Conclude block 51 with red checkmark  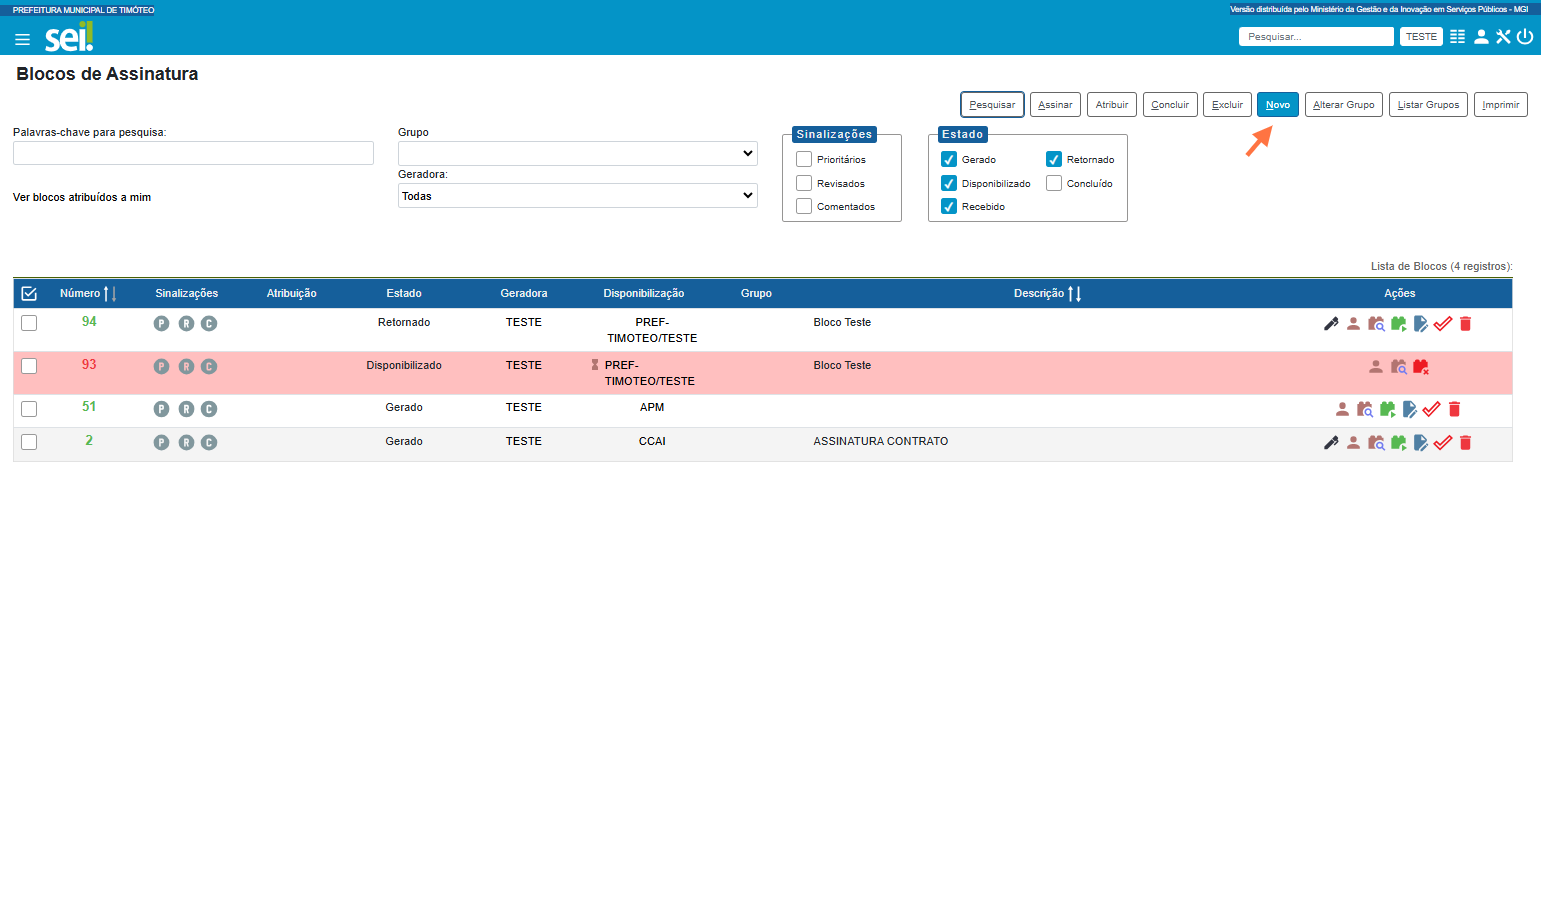(x=1431, y=409)
